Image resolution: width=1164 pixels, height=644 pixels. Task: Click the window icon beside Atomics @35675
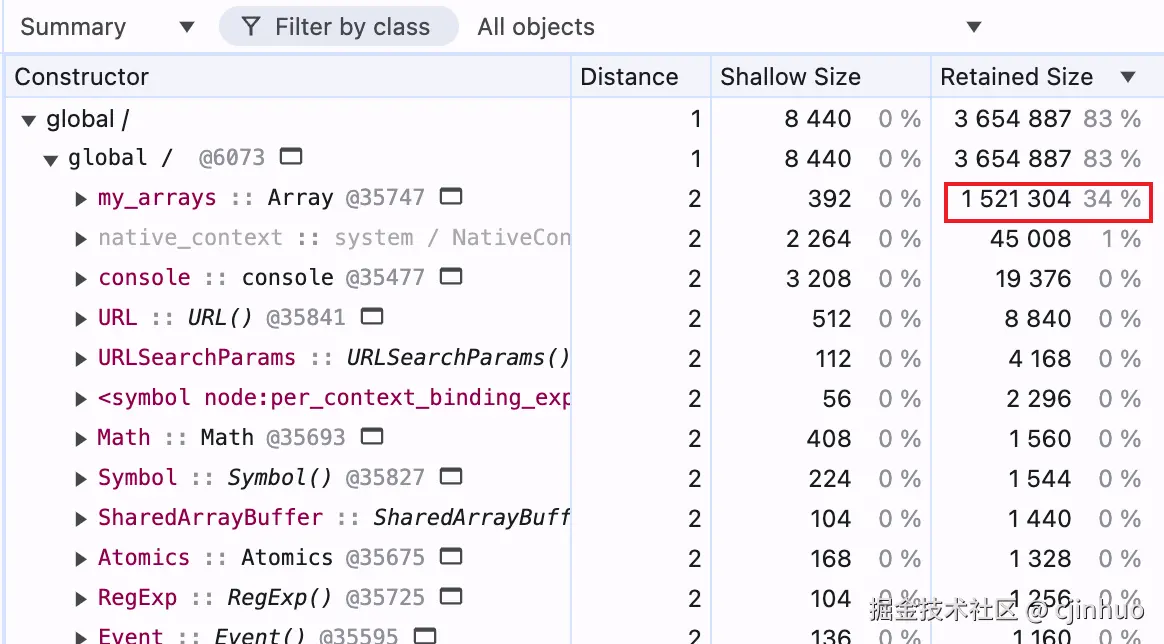pos(451,557)
